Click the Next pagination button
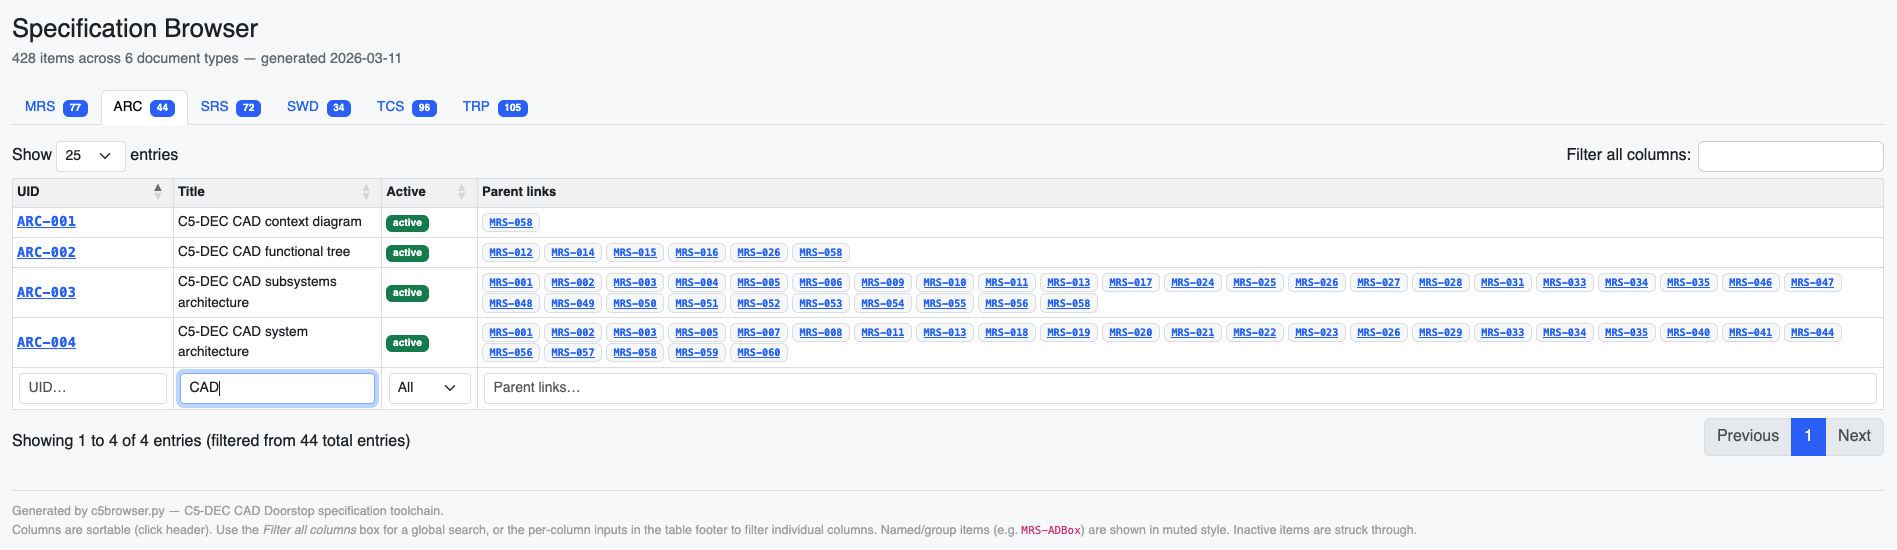The height and width of the screenshot is (550, 1897). point(1853,436)
